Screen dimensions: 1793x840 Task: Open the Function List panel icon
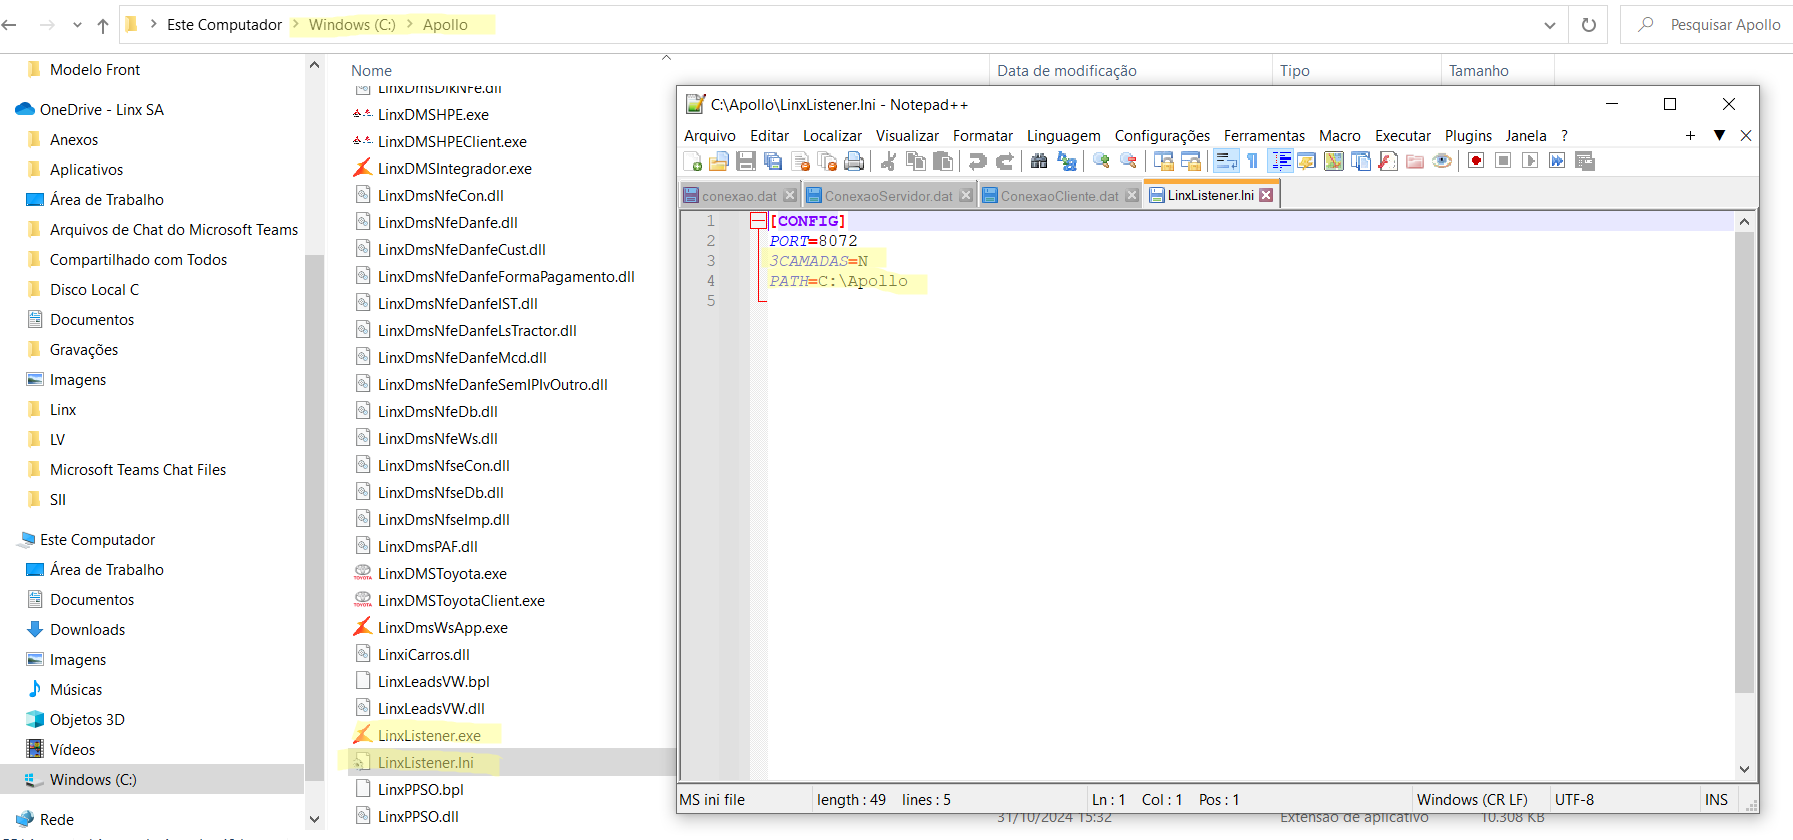click(1387, 161)
